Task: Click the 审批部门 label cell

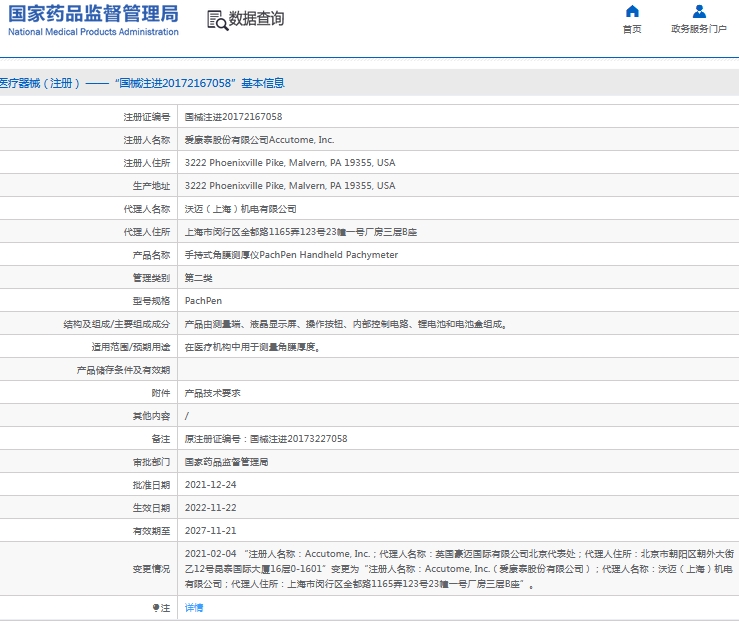Action: 151,462
